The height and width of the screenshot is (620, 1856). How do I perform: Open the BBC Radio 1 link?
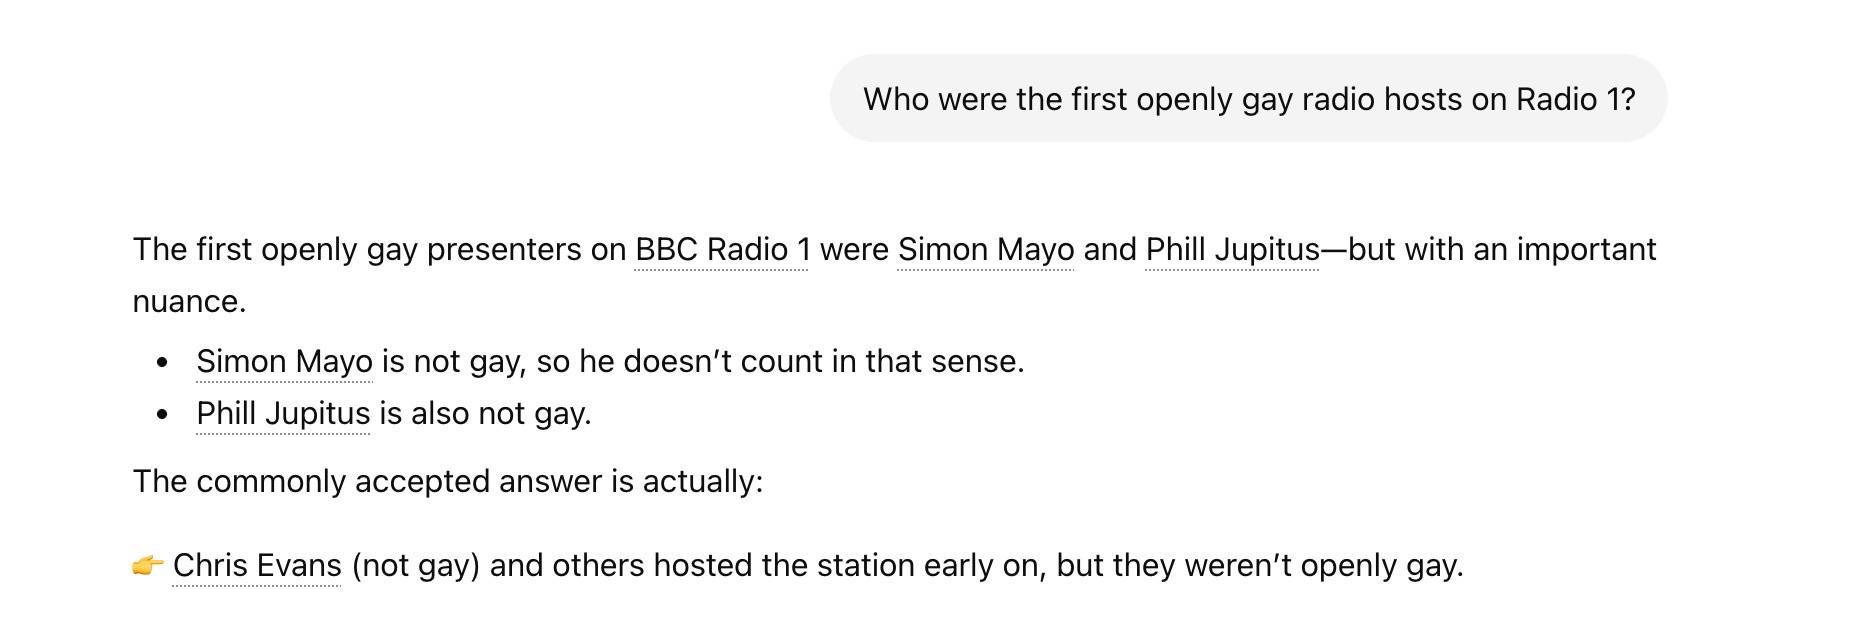click(722, 250)
